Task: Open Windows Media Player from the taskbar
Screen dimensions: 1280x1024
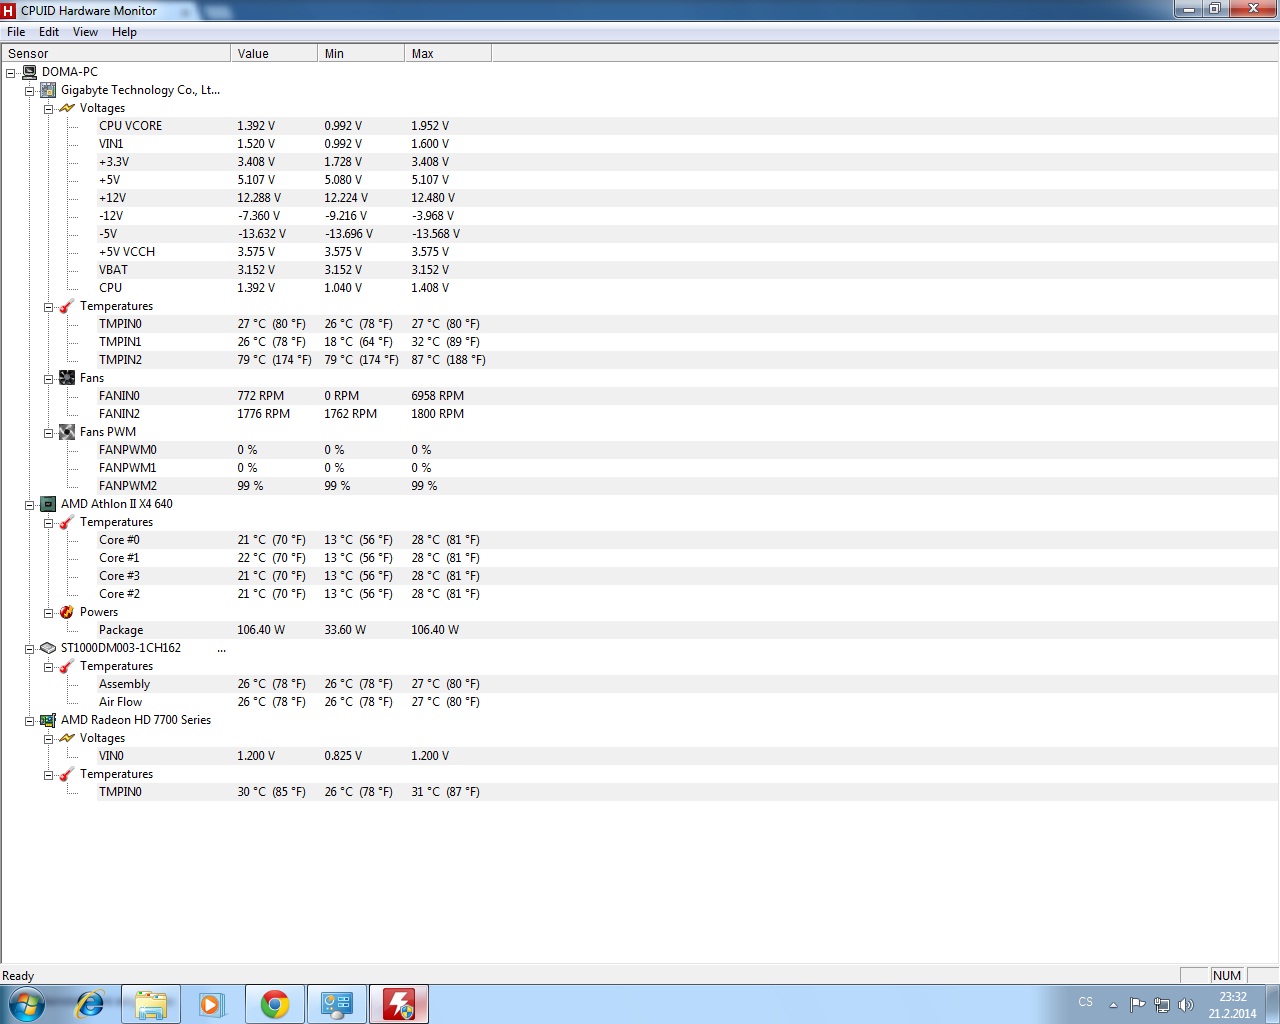Action: pyautogui.click(x=212, y=1004)
